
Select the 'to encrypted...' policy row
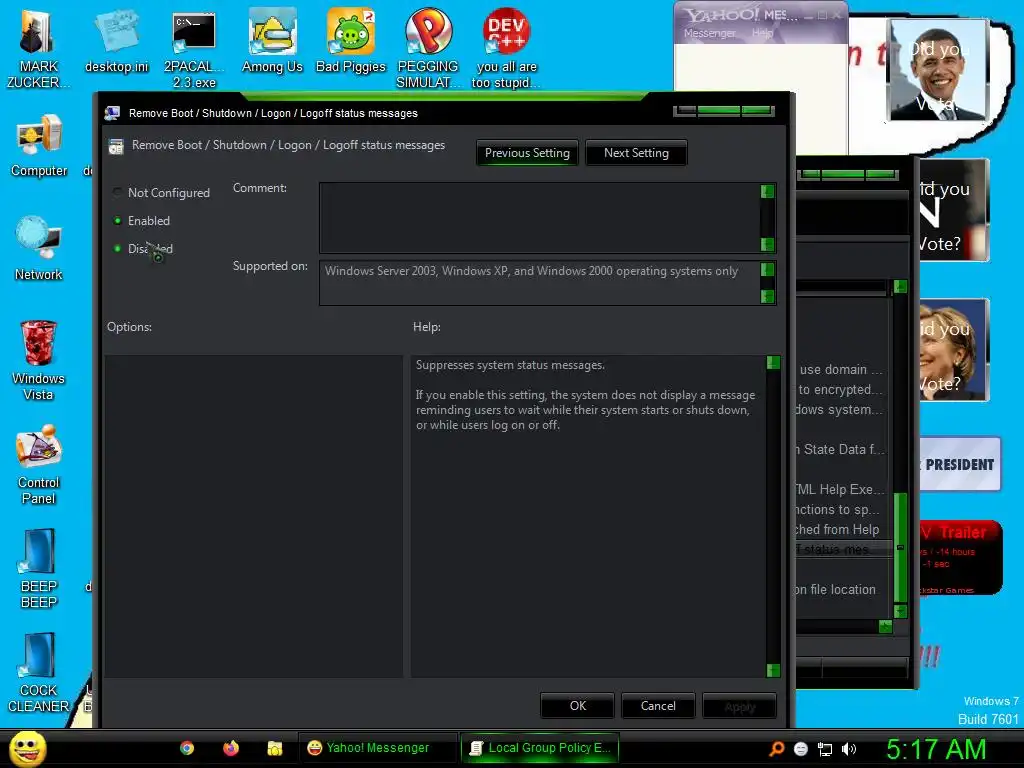click(x=842, y=389)
